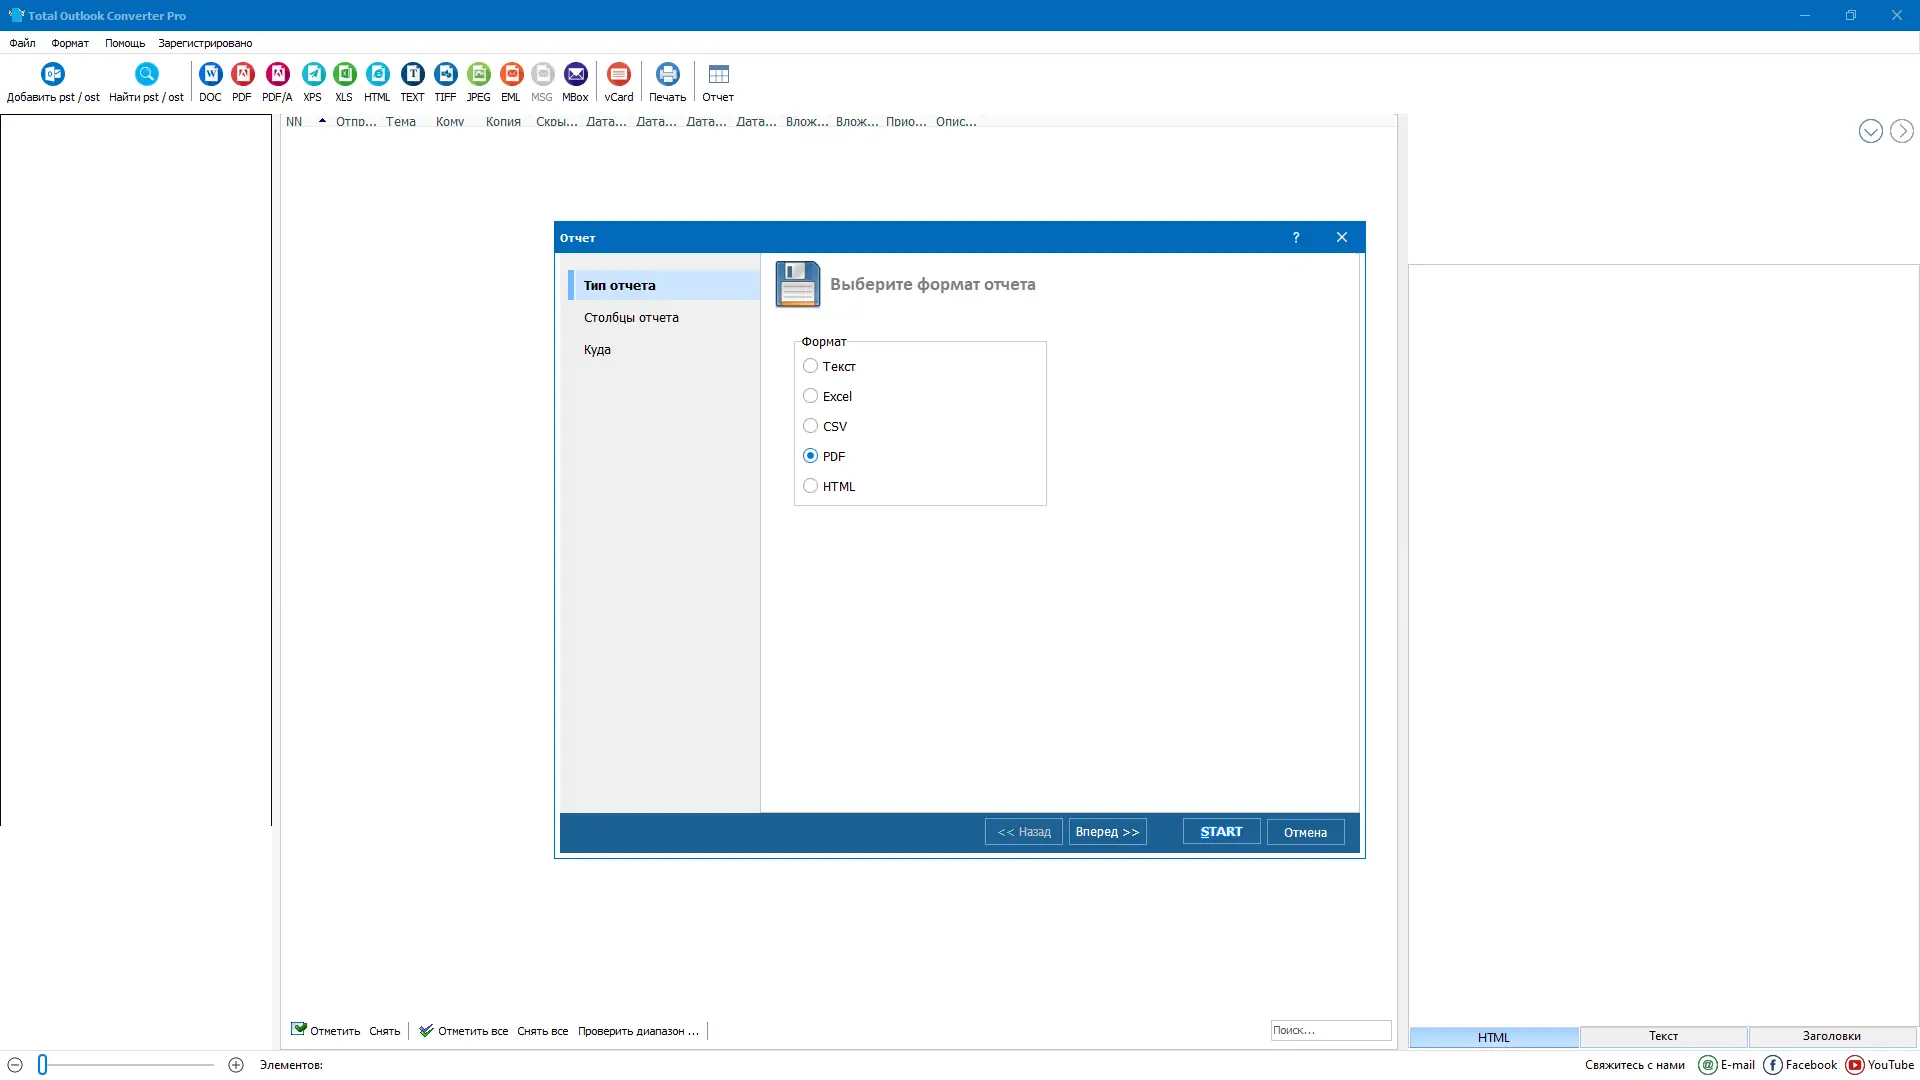Click the MBox format icon
Image resolution: width=1920 pixels, height=1080 pixels.
tap(575, 75)
